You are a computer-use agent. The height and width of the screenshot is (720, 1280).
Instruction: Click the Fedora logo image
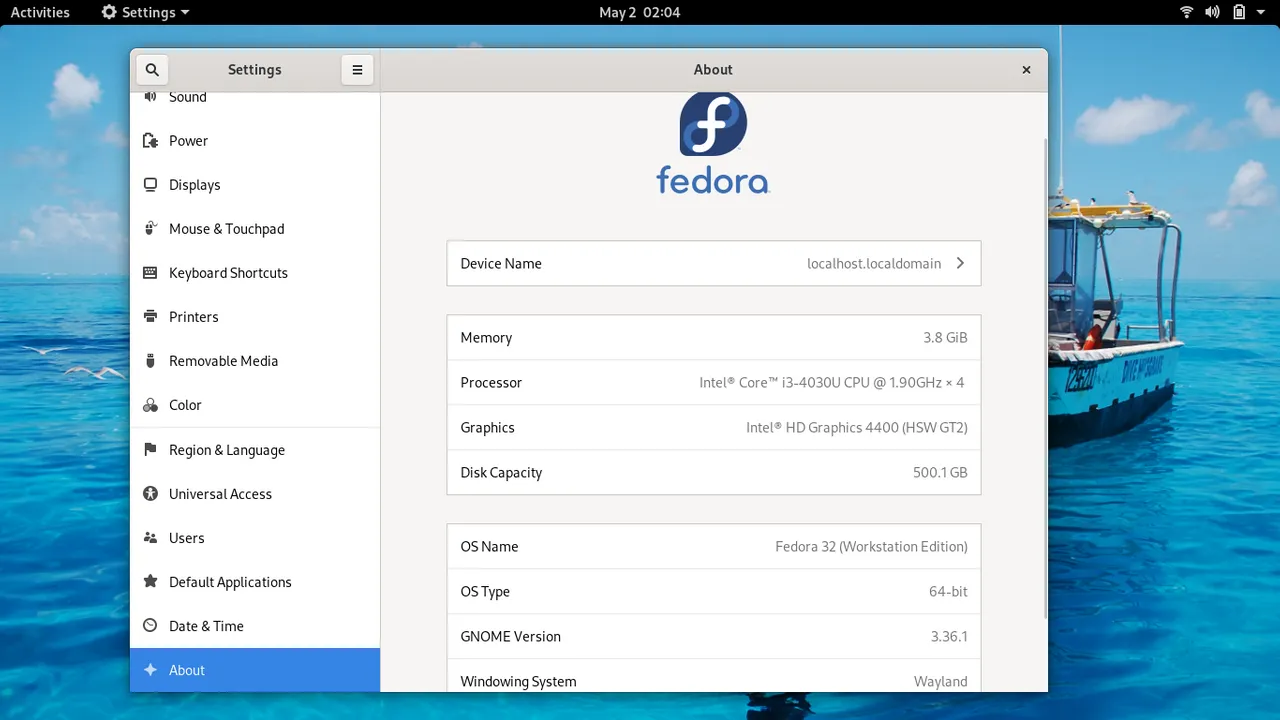713,143
